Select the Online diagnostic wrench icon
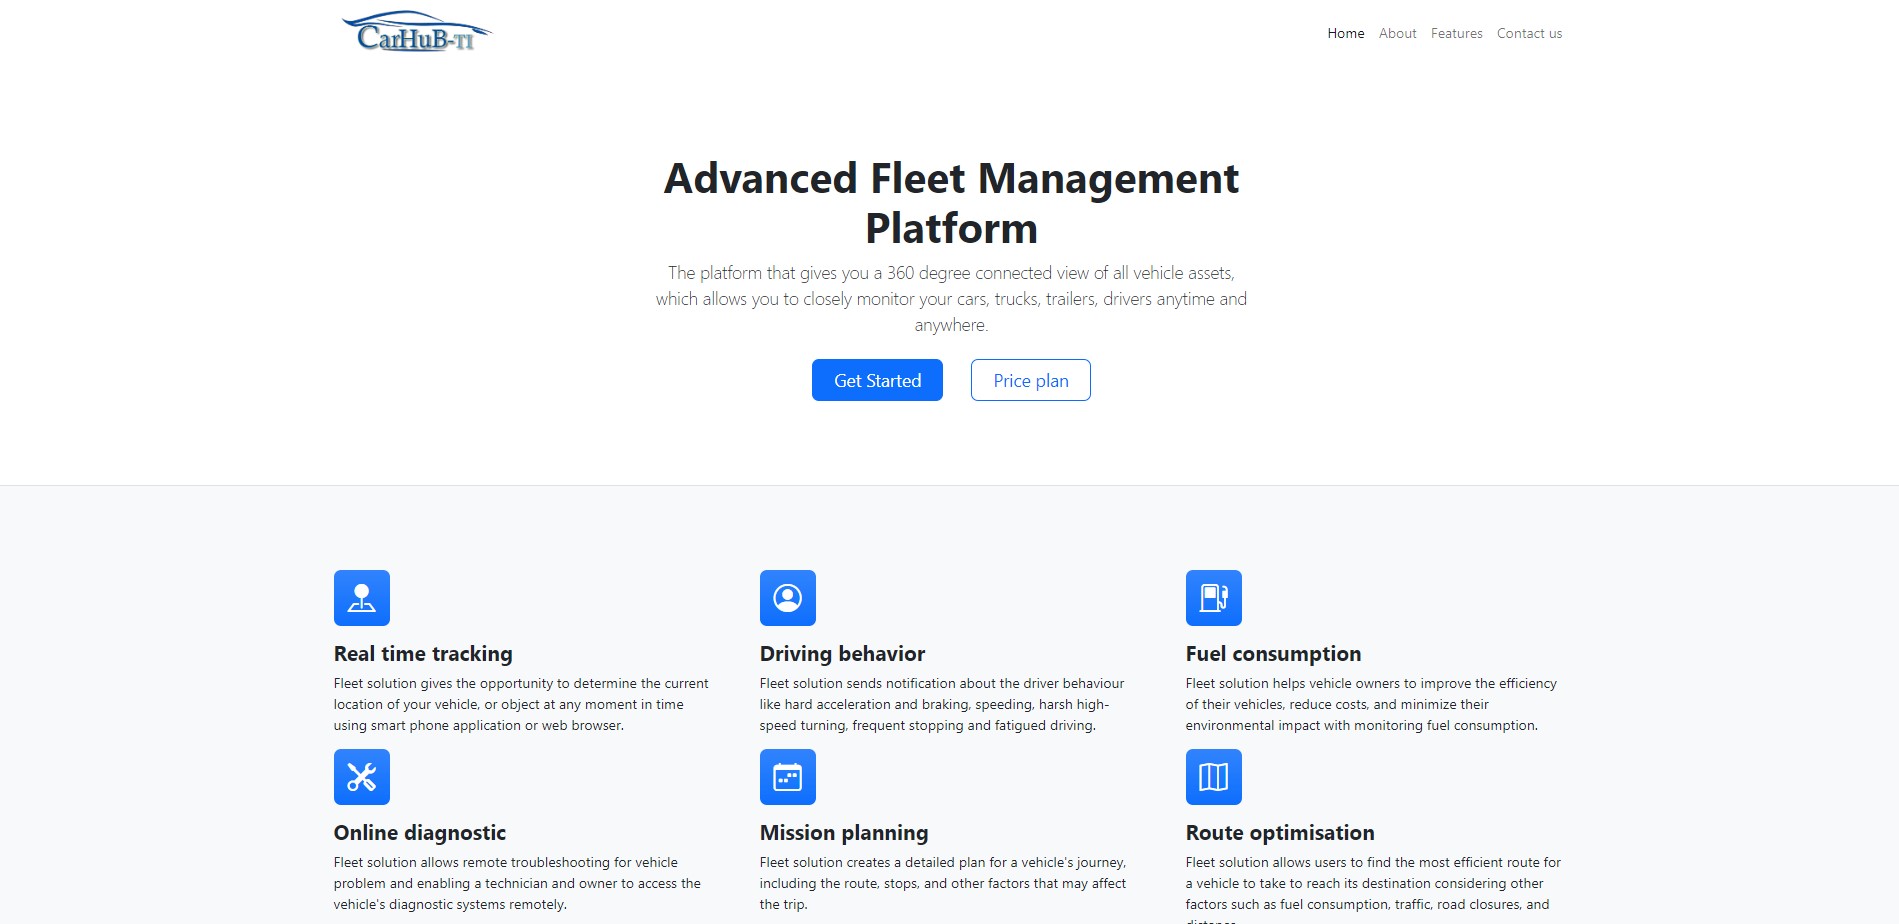 pyautogui.click(x=362, y=777)
